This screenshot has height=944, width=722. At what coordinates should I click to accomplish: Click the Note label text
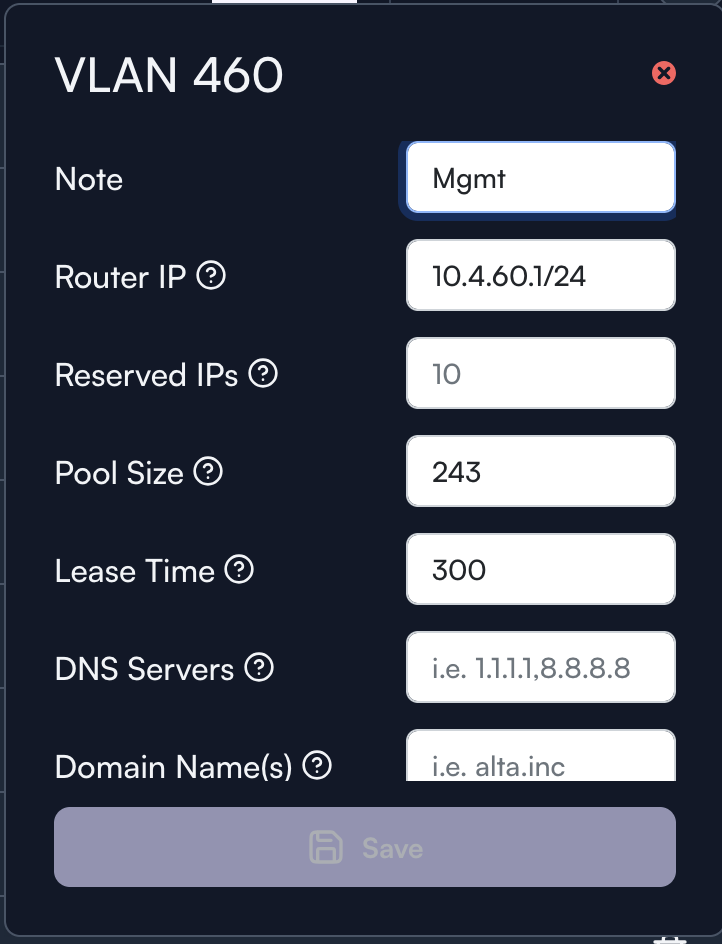click(x=89, y=179)
